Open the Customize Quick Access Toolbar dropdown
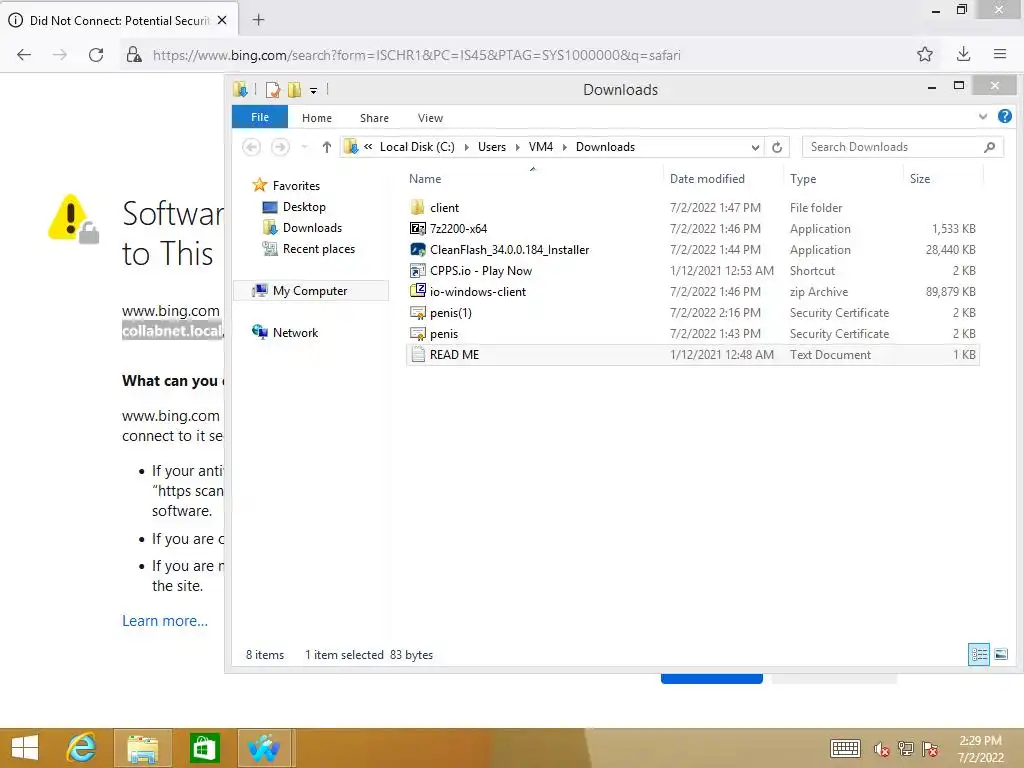This screenshot has width=1024, height=768. click(313, 90)
